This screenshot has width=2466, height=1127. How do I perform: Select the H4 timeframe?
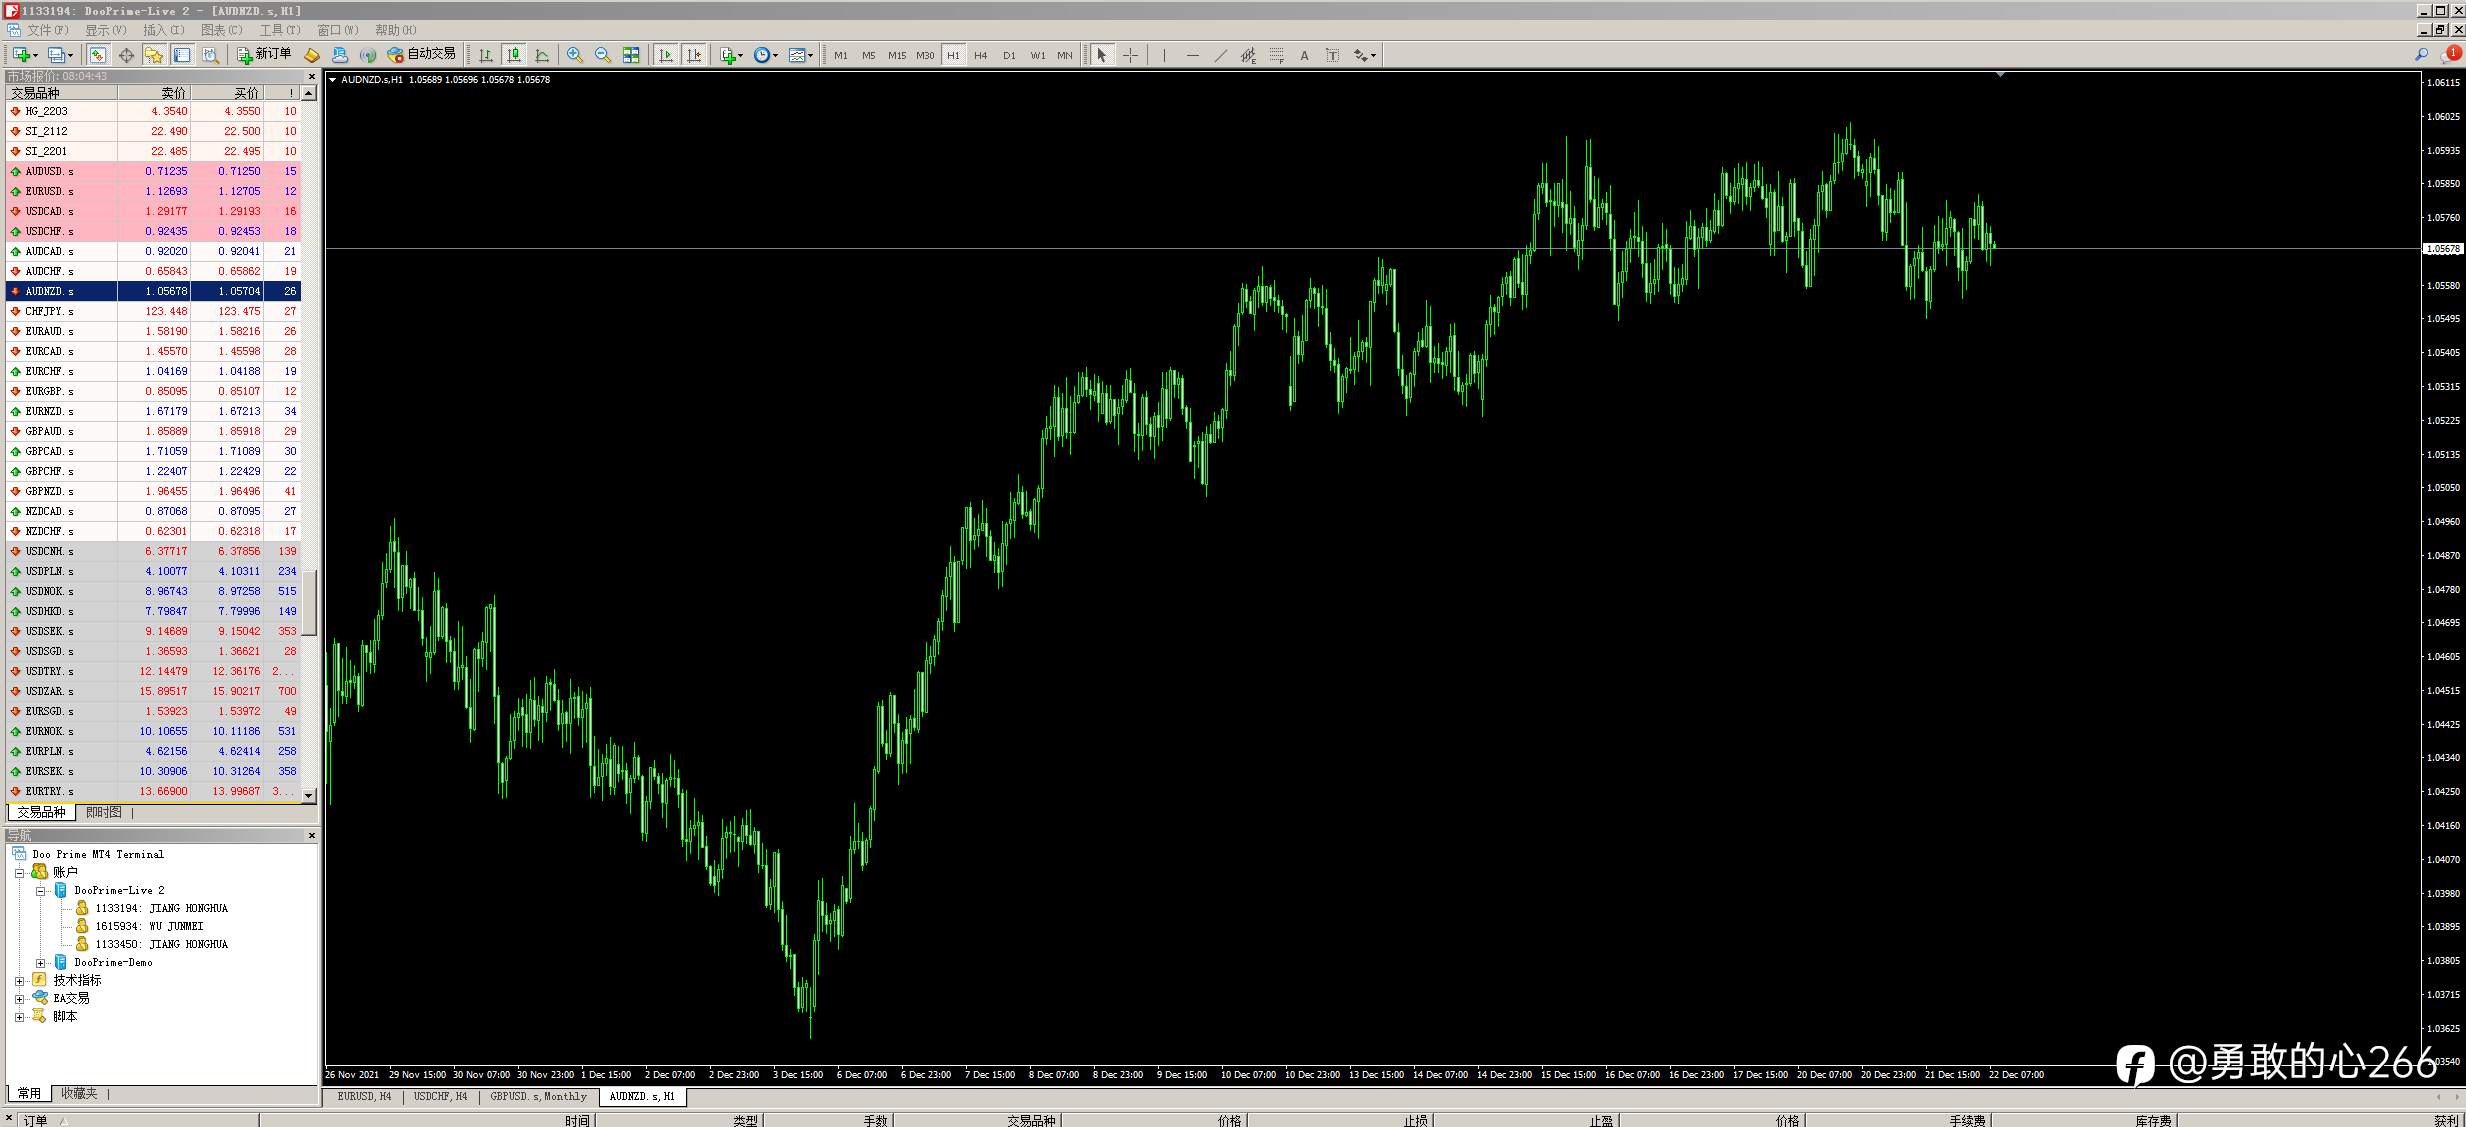(981, 55)
